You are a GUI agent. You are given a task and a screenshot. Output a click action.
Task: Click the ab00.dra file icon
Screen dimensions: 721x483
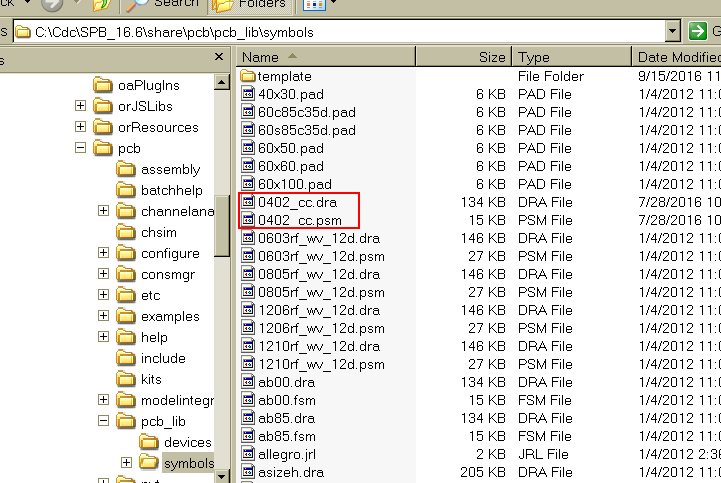pos(248,382)
